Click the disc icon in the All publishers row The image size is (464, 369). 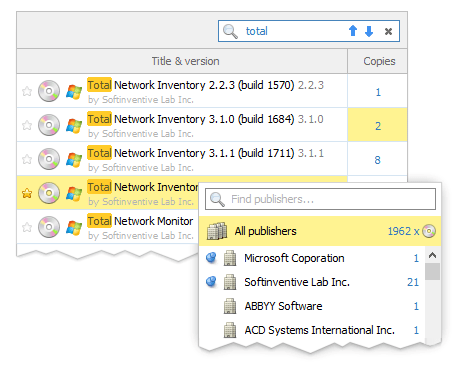[x=429, y=231]
